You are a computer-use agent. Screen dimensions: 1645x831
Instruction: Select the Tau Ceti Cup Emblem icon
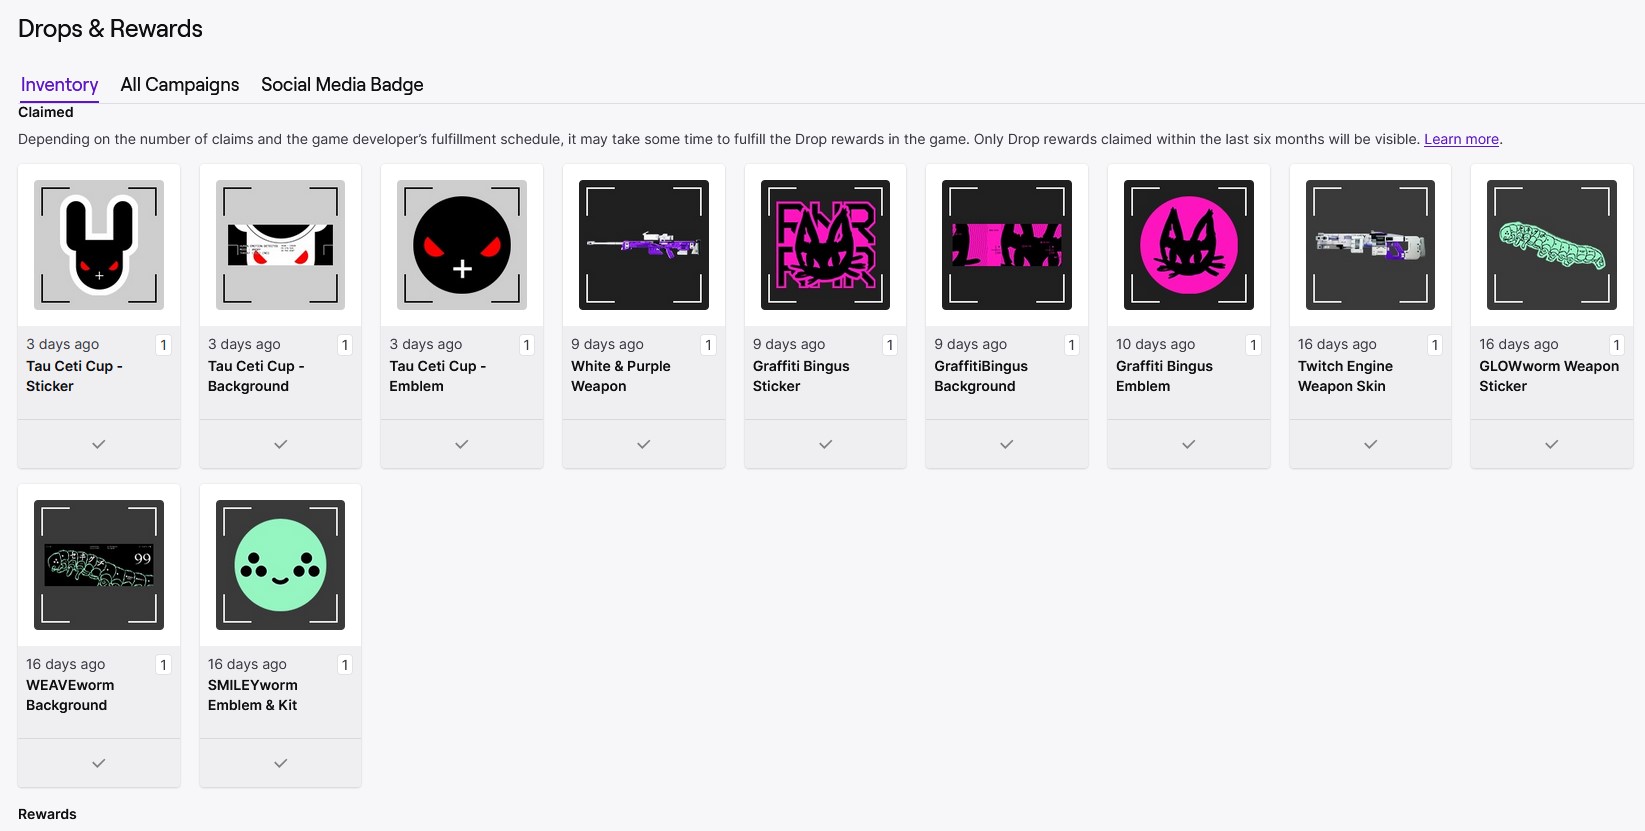pos(462,245)
